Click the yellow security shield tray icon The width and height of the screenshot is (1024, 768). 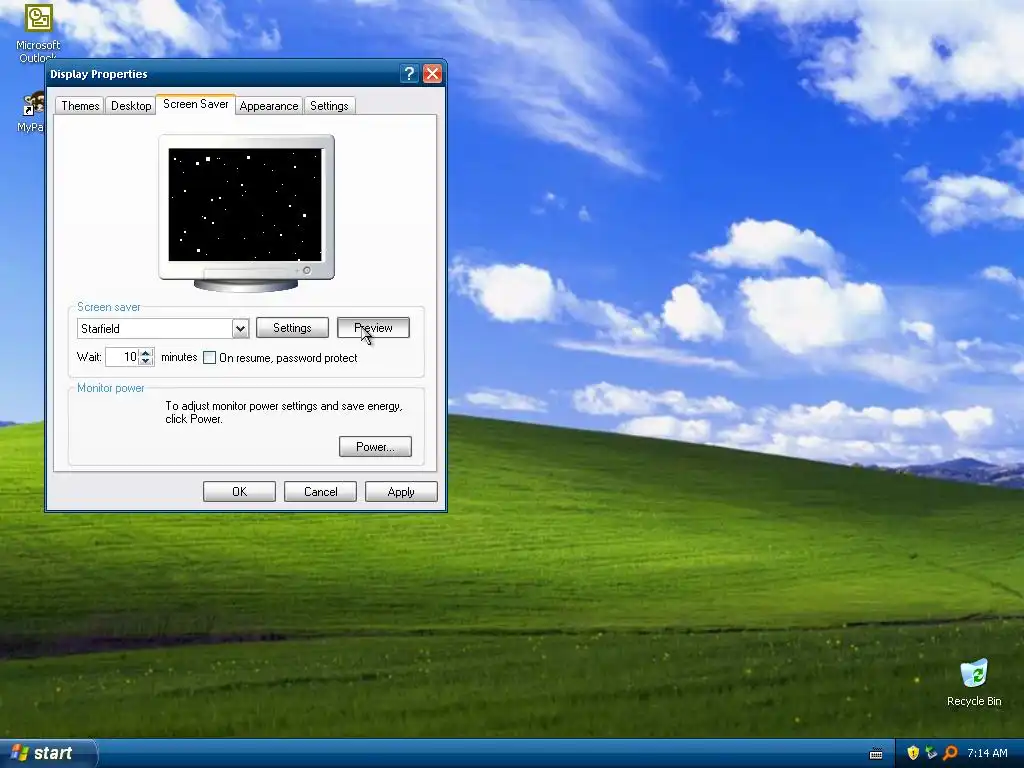tap(913, 753)
